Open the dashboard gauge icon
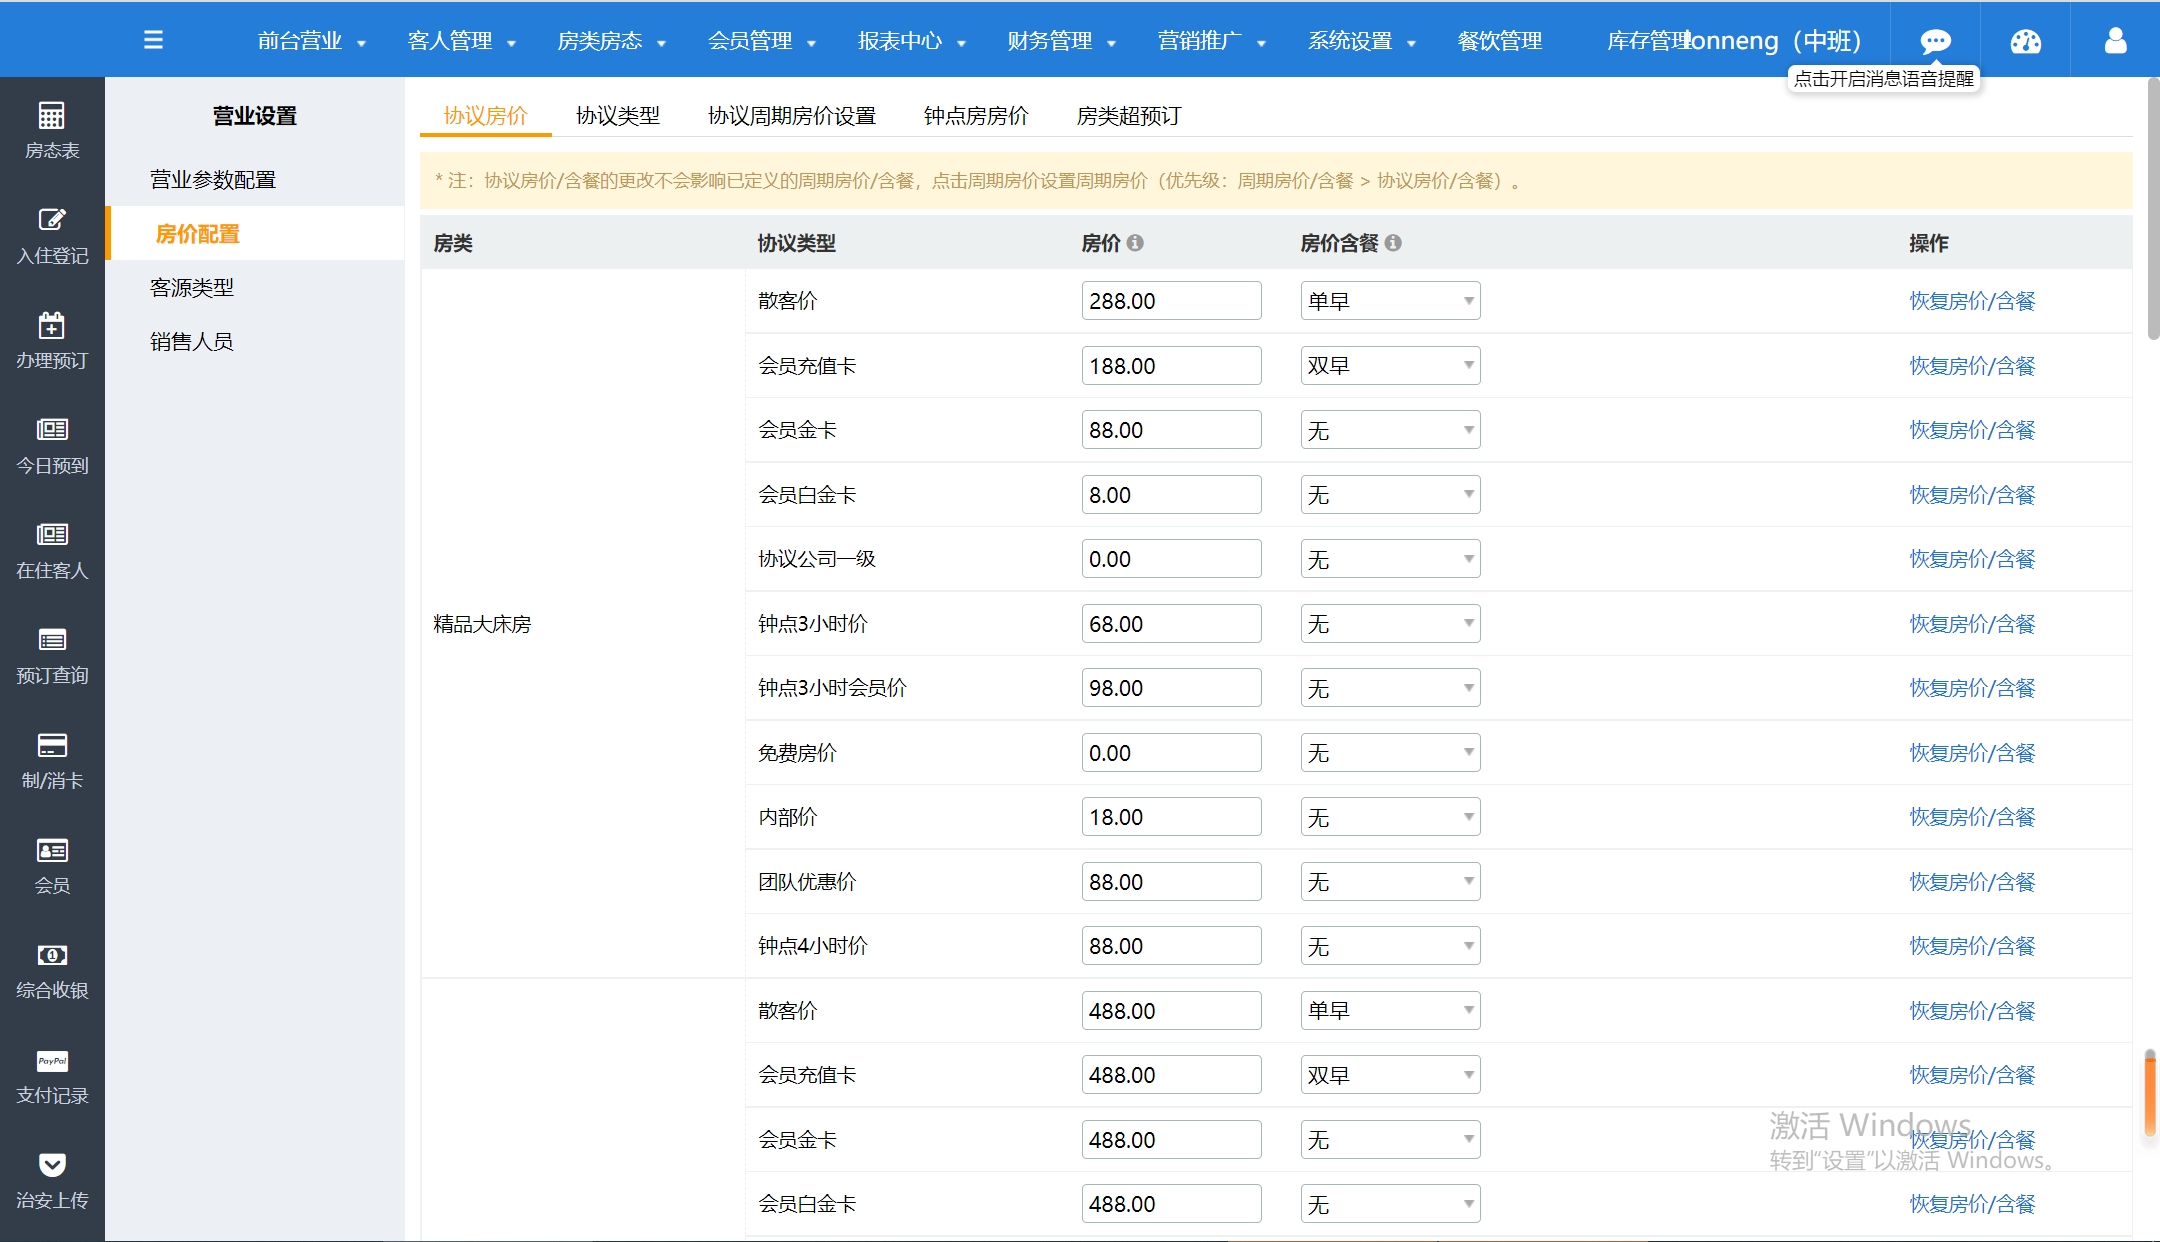 click(x=2025, y=41)
